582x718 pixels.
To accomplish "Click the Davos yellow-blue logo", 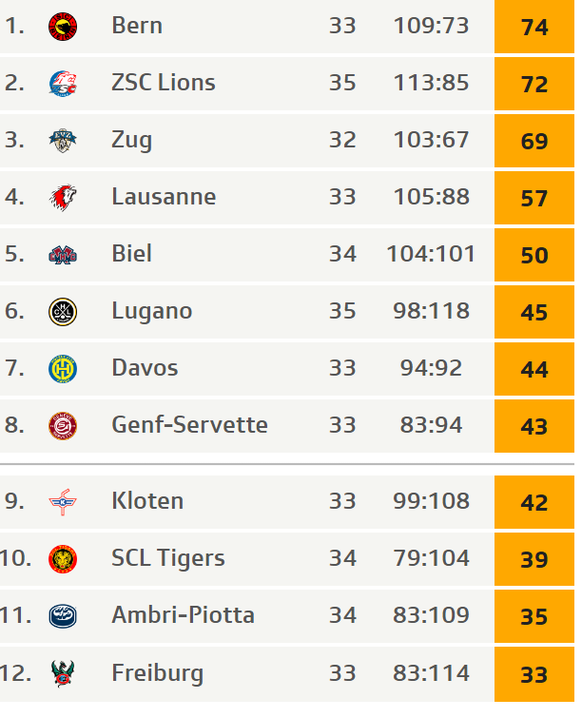I will click(x=63, y=369).
